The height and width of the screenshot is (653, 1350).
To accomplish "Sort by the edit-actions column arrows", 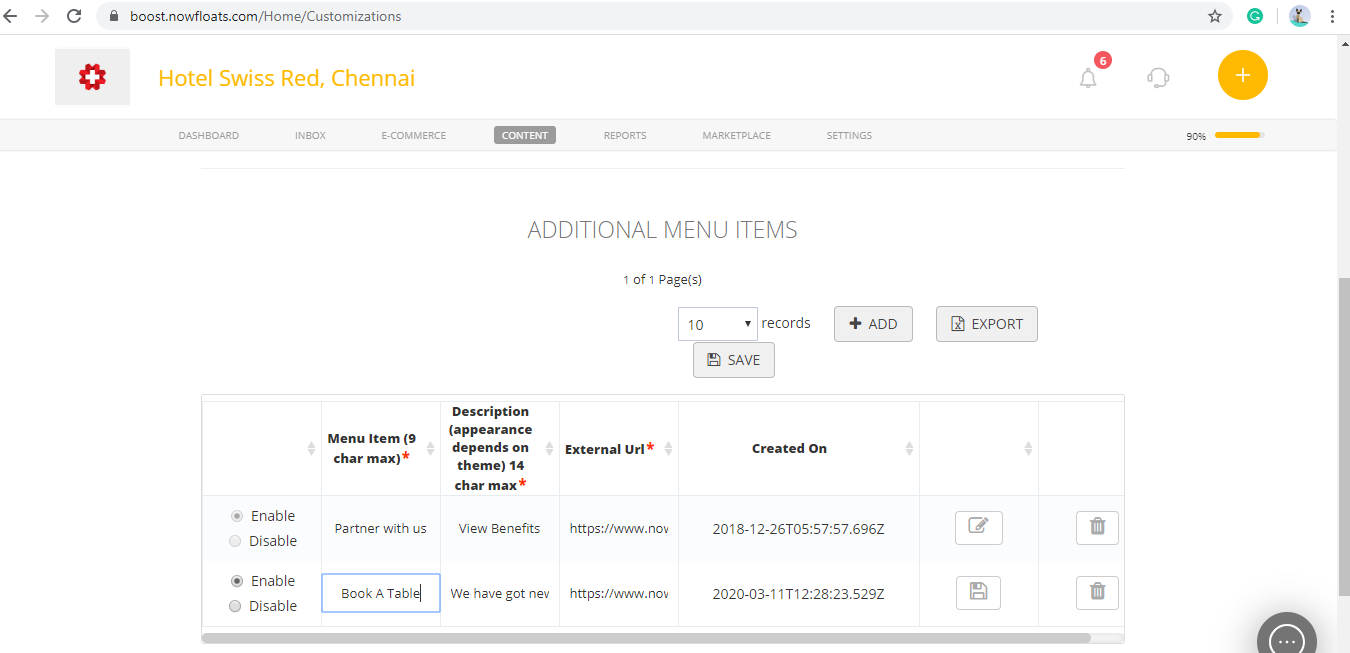I will [x=1029, y=449].
